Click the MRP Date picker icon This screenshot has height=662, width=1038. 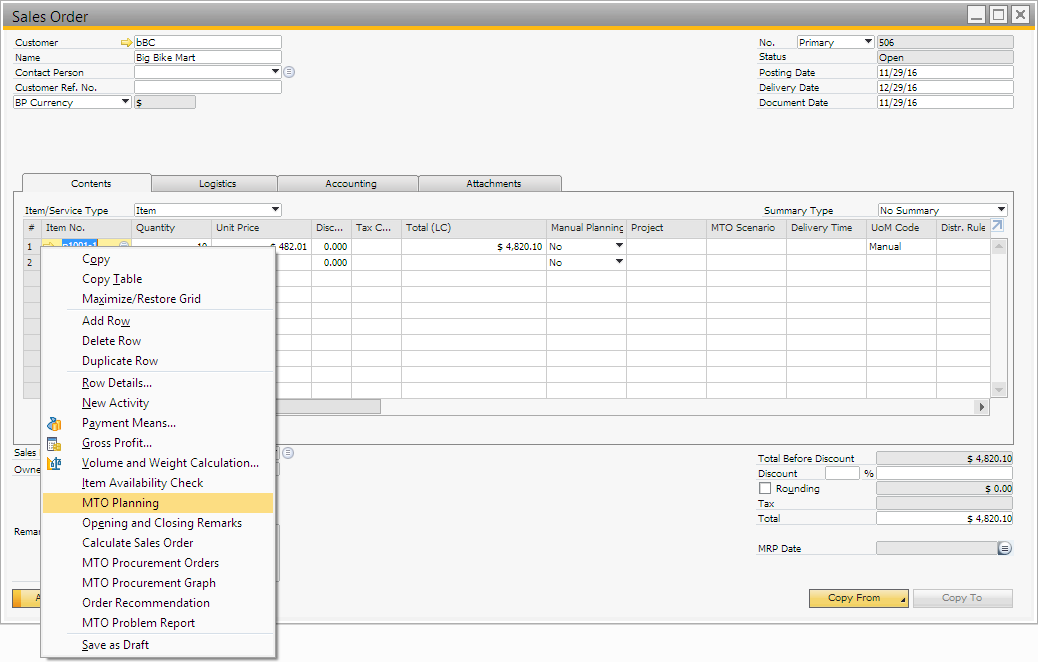(x=1005, y=548)
